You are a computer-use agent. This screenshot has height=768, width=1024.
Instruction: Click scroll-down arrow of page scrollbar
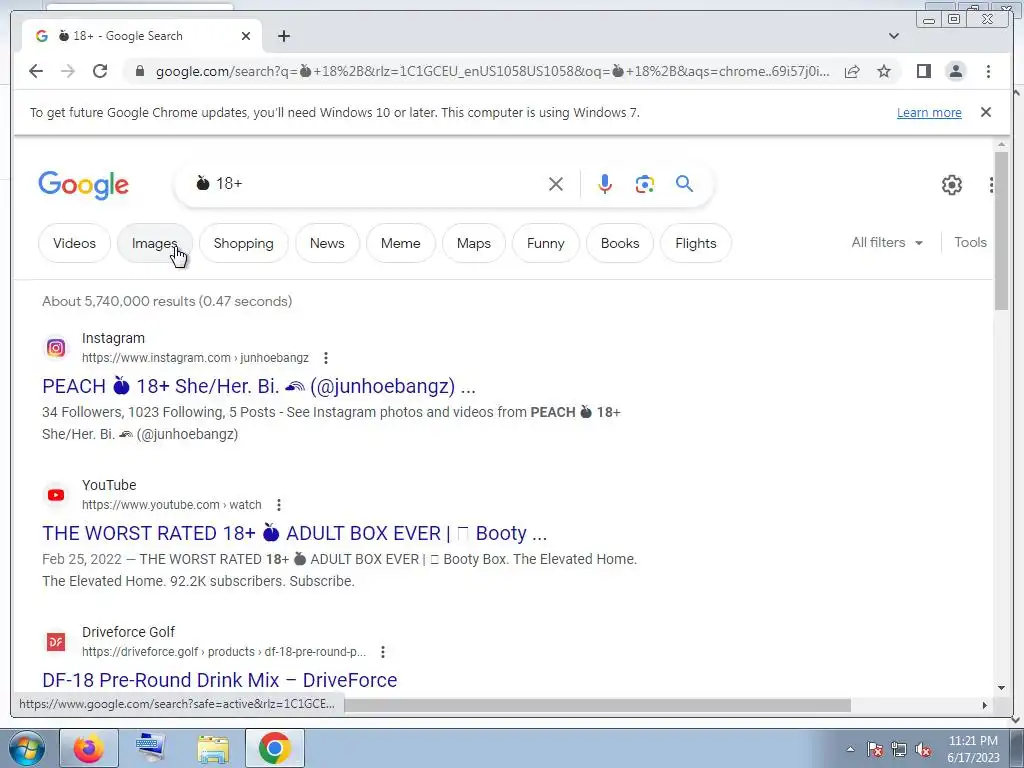point(1001,687)
